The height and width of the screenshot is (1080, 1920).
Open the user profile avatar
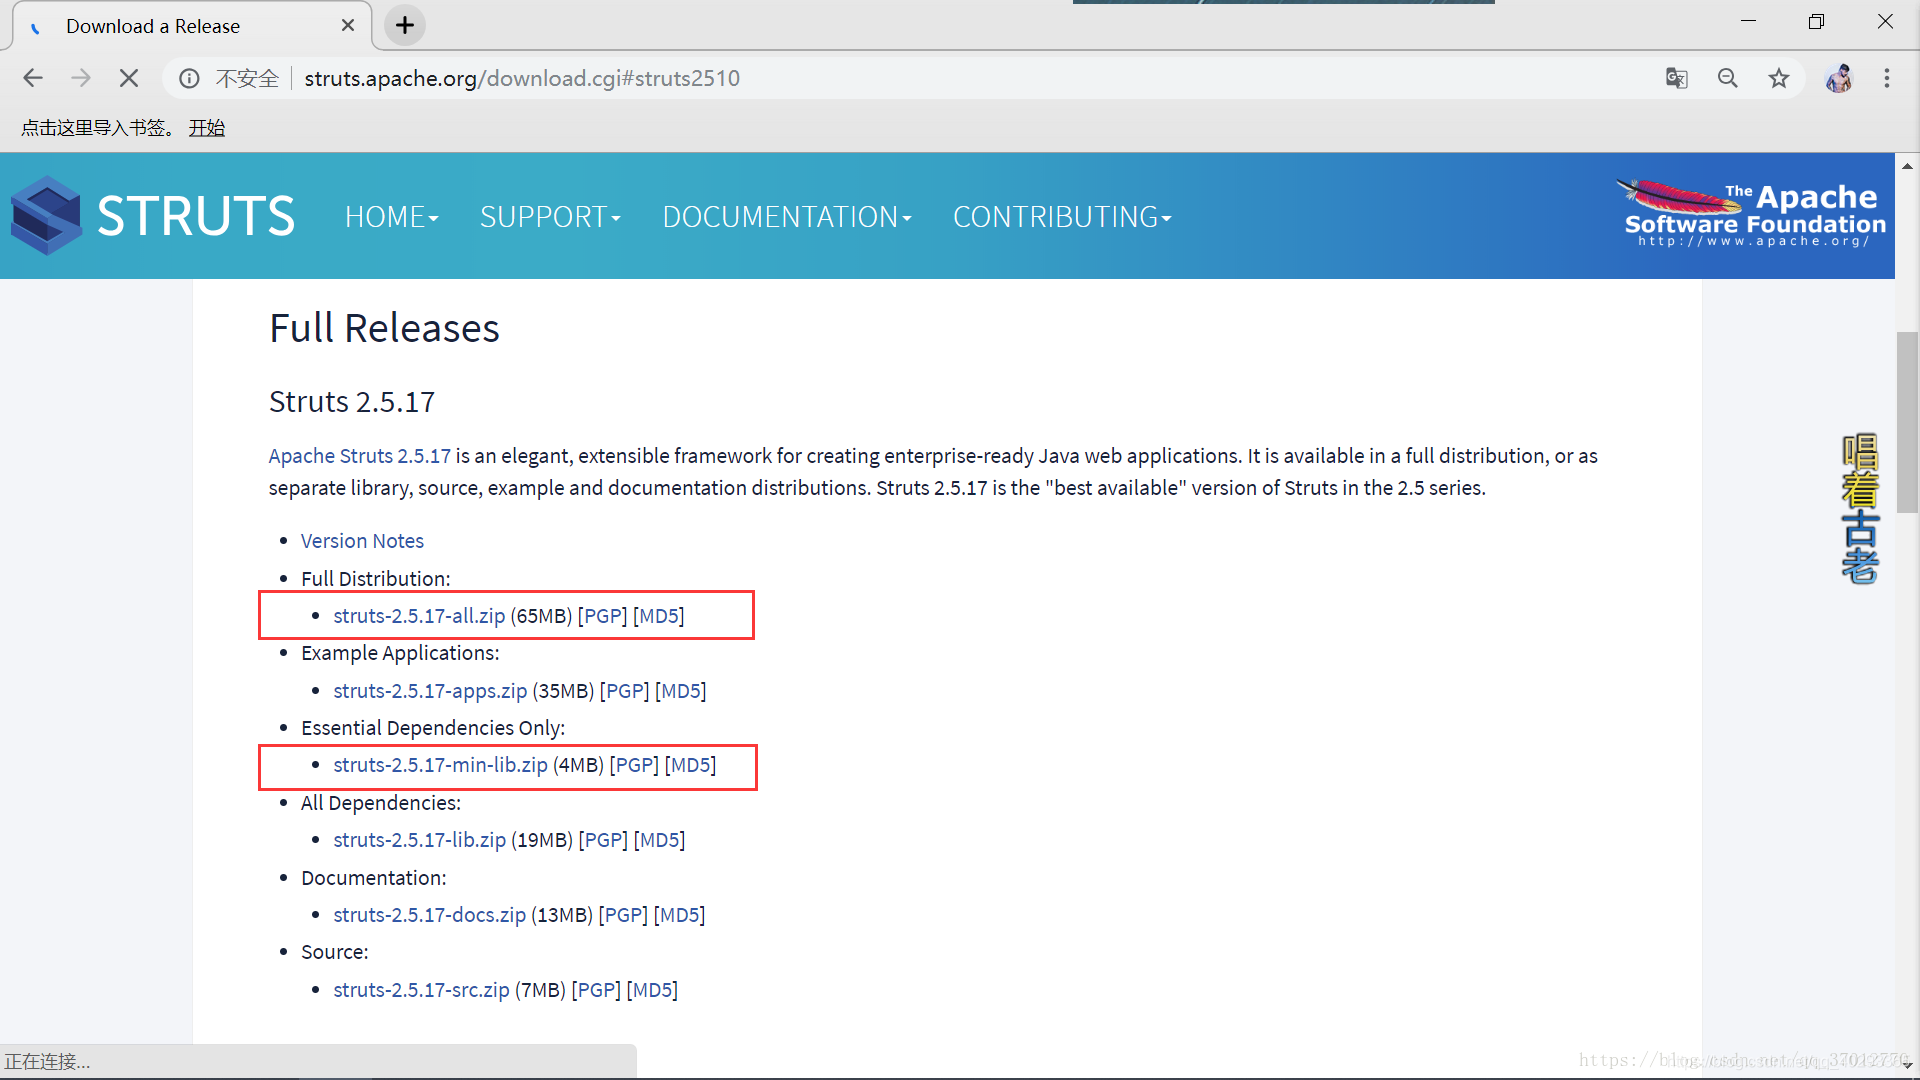[x=1838, y=78]
